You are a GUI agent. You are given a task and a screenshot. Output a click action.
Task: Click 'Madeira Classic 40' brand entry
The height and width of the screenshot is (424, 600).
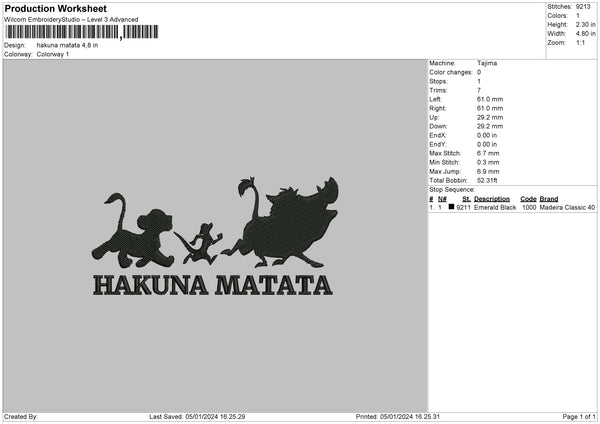point(567,207)
